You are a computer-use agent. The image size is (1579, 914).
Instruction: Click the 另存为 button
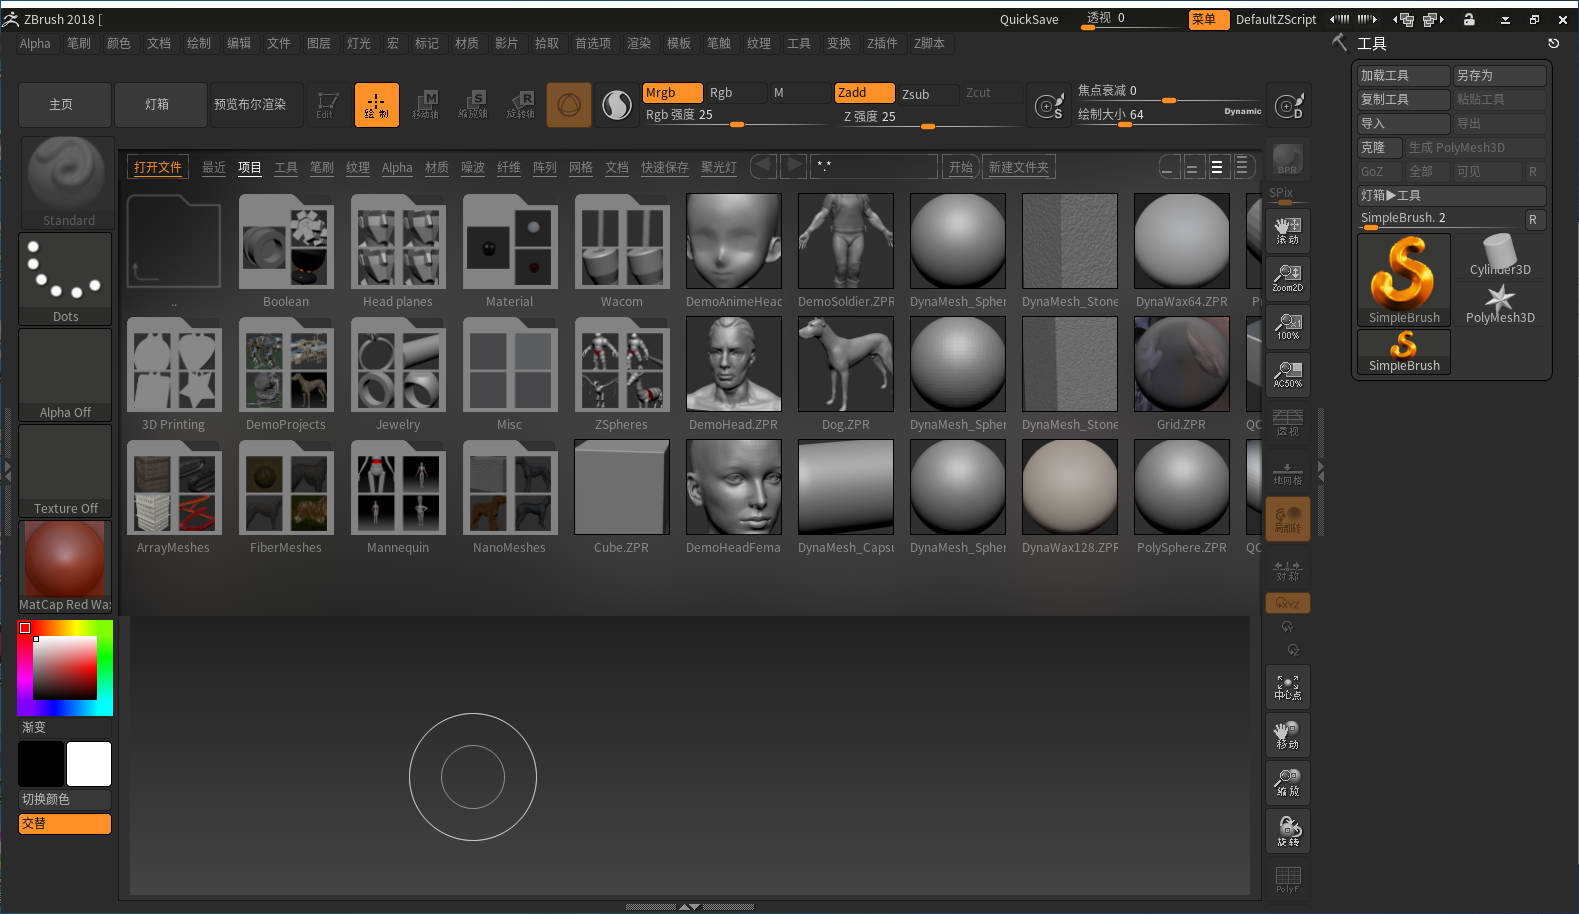click(1499, 75)
